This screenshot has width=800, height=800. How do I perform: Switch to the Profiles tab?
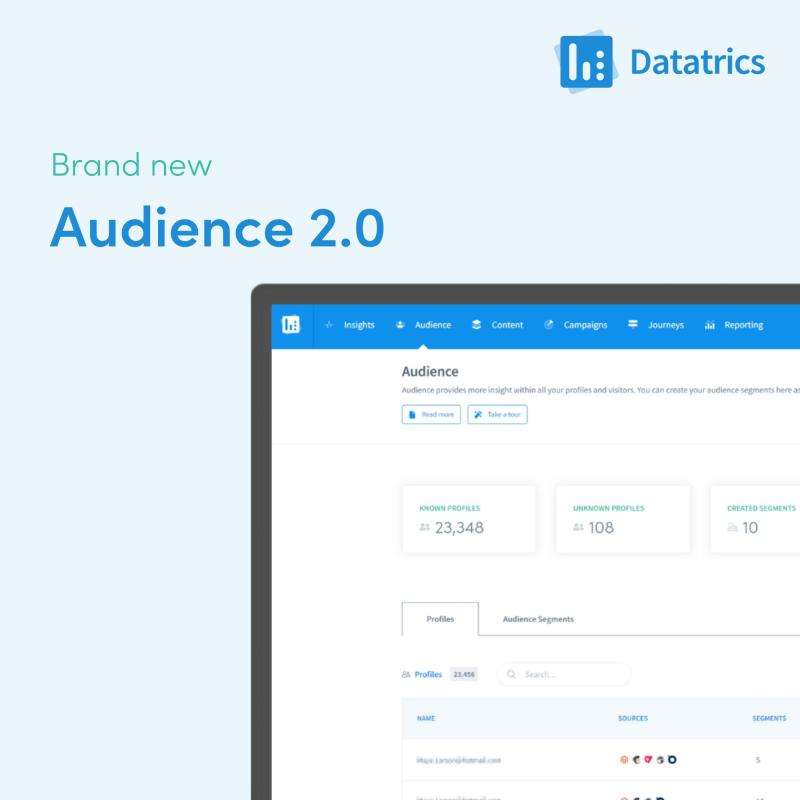pos(440,619)
